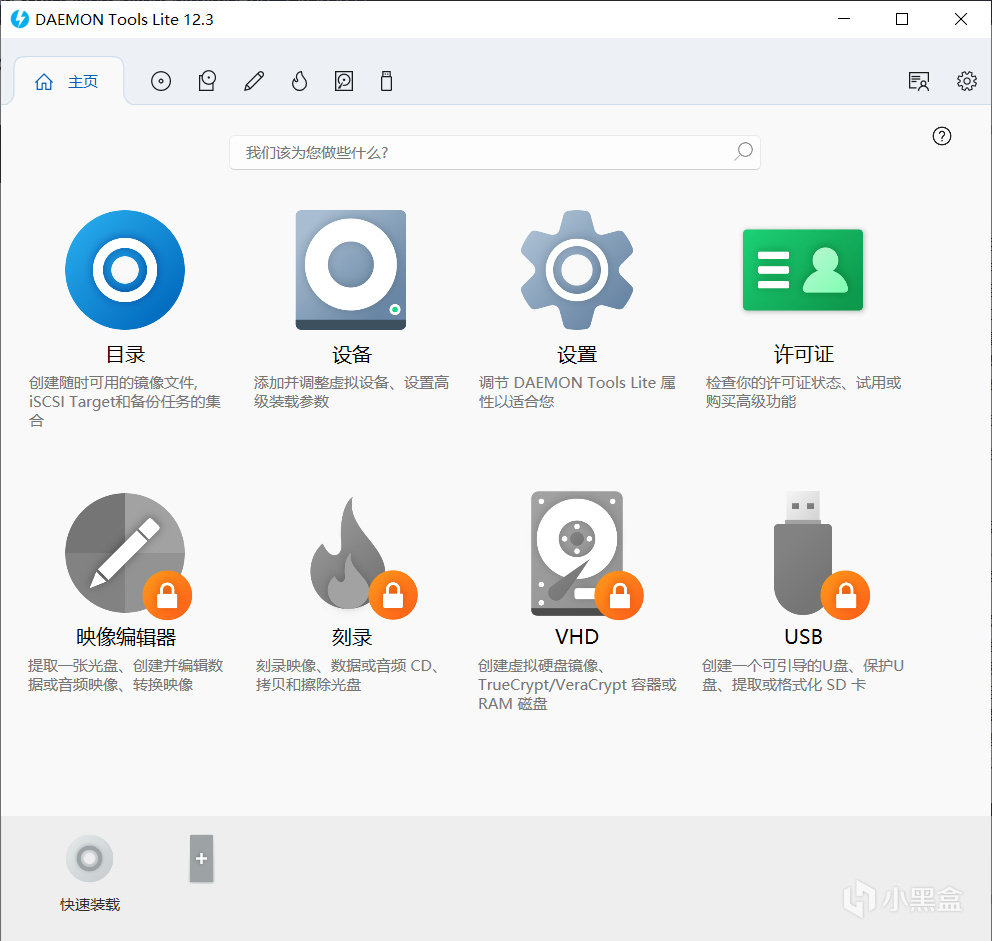
Task: Open the disc images toolbar icon
Action: click(161, 81)
